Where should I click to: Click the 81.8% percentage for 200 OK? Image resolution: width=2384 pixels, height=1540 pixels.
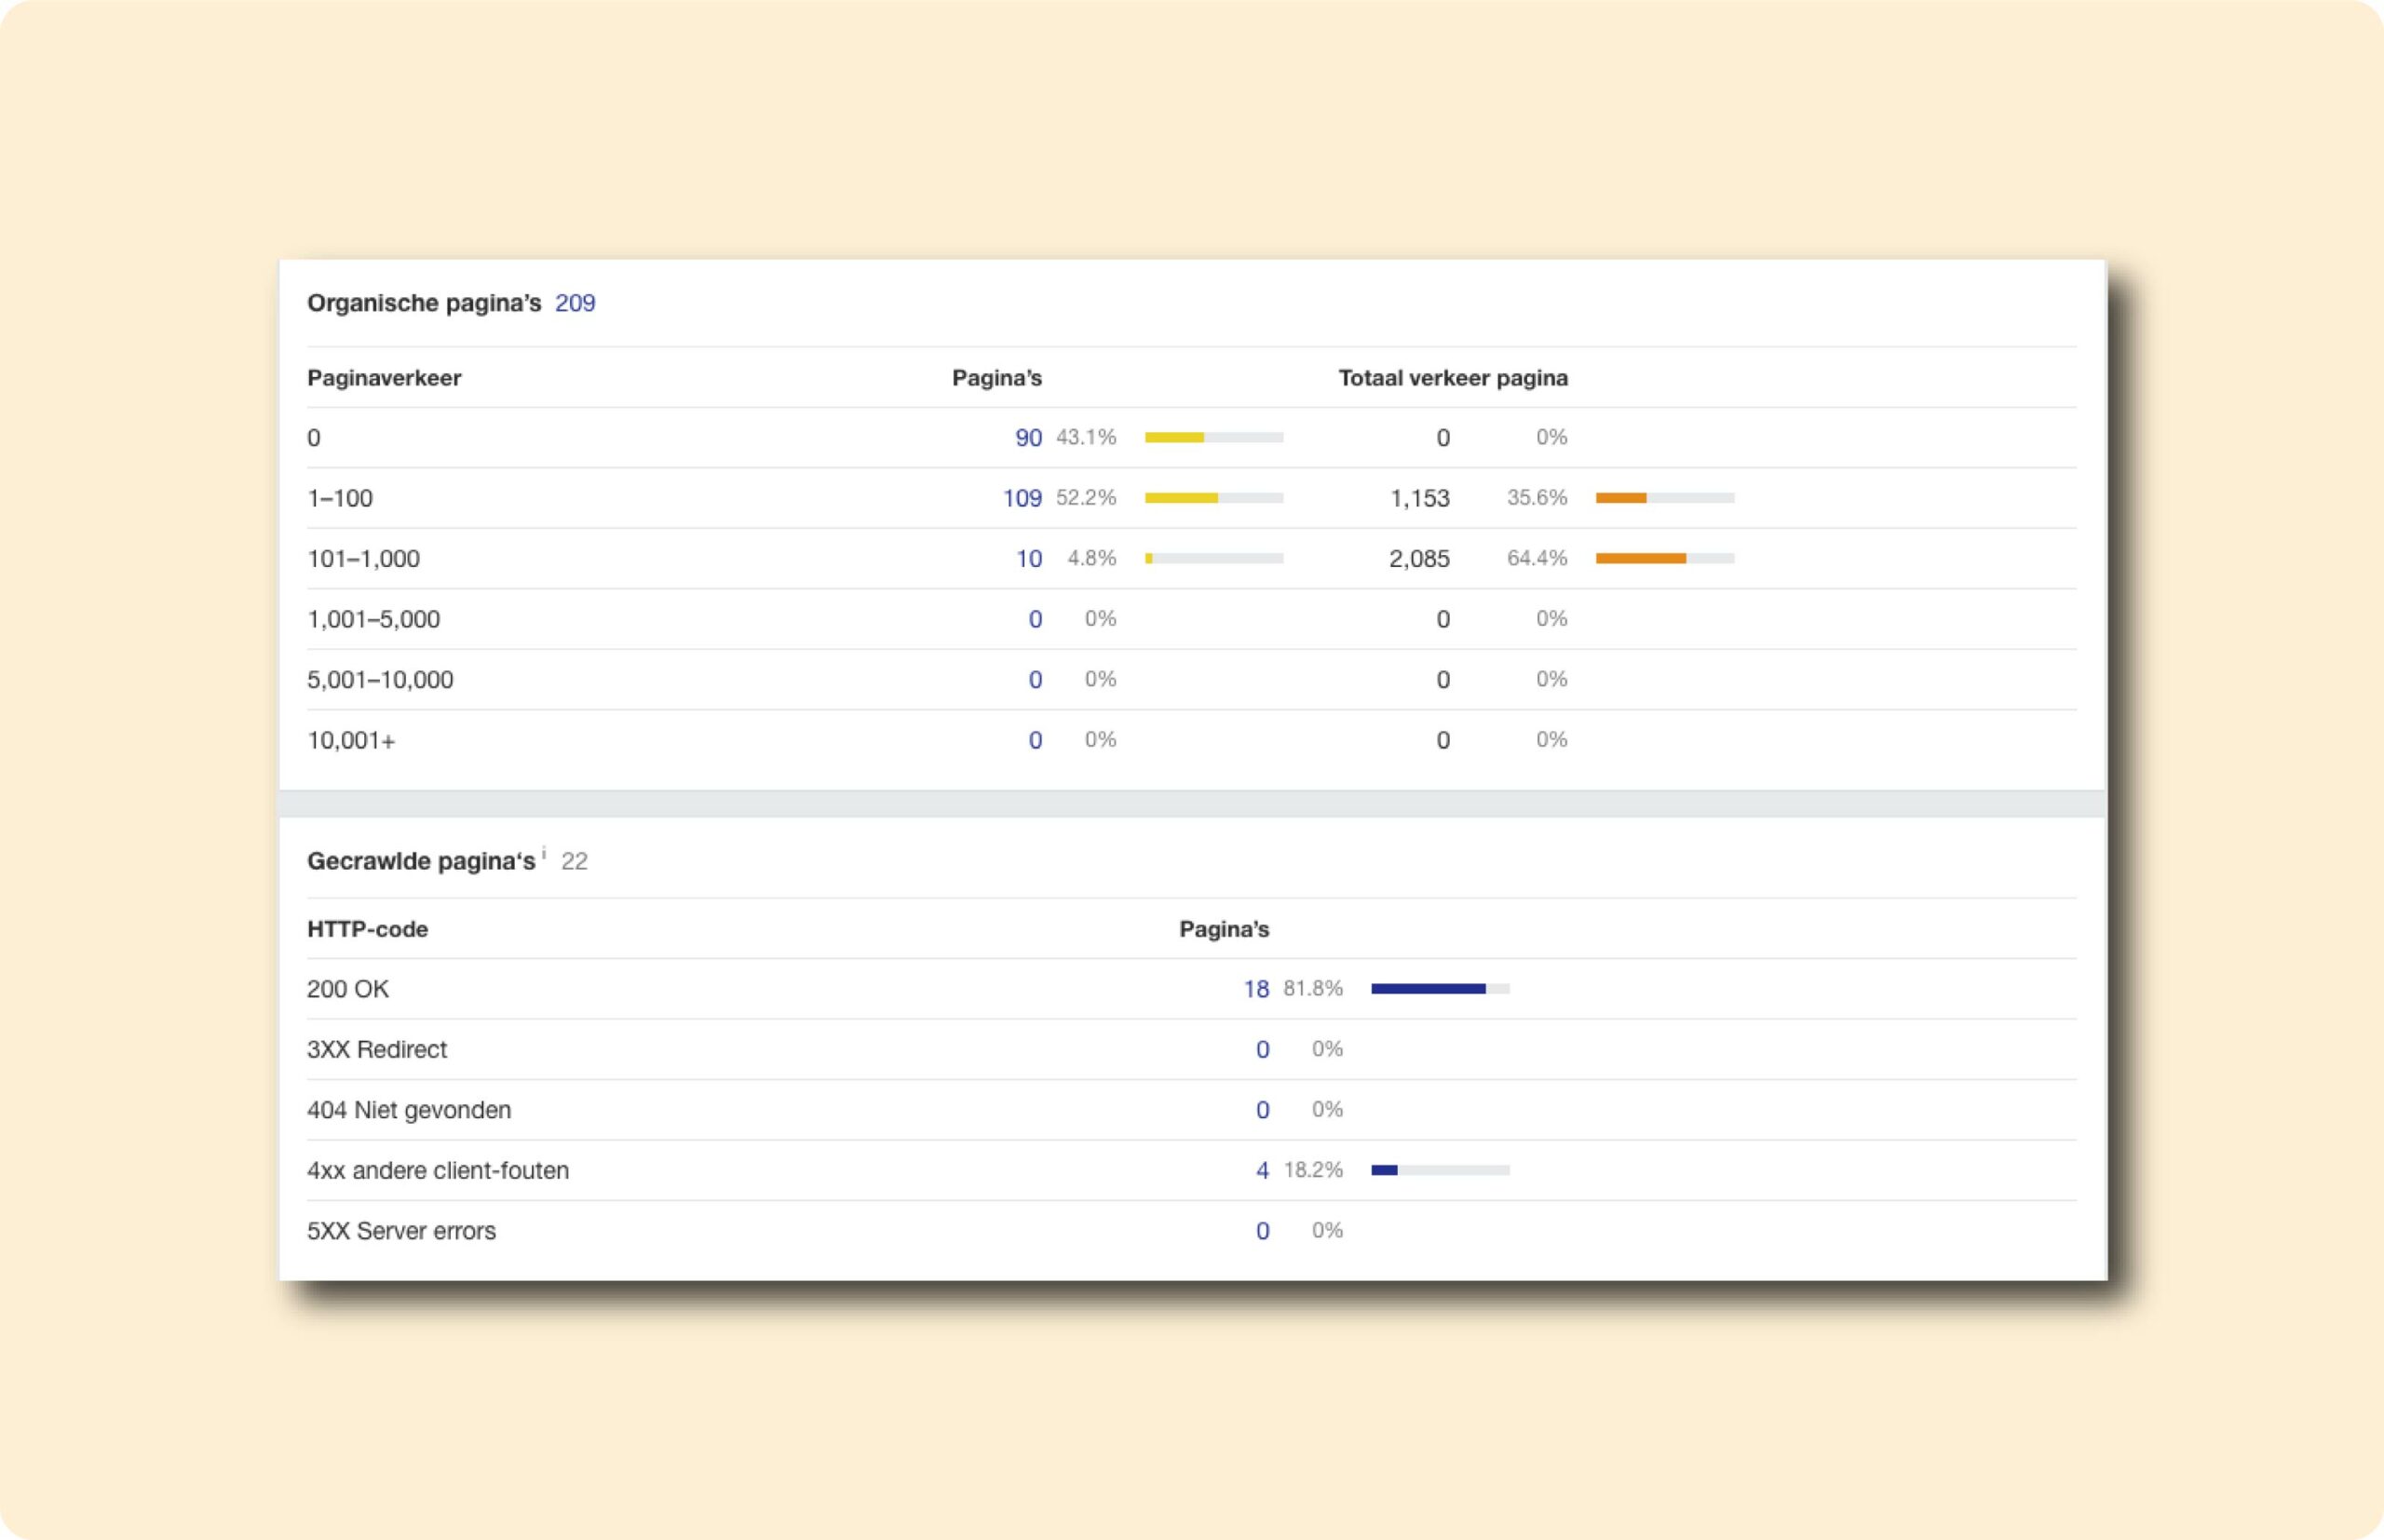pyautogui.click(x=1313, y=989)
